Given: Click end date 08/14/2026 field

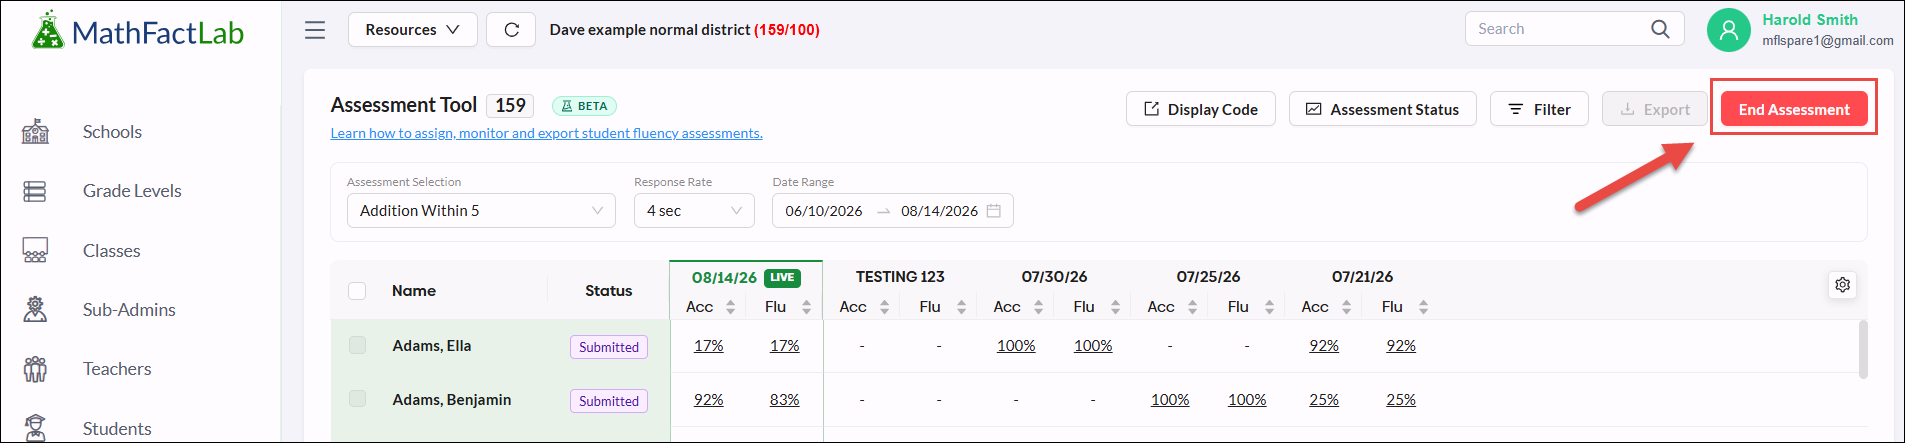Looking at the screenshot, I should point(939,211).
